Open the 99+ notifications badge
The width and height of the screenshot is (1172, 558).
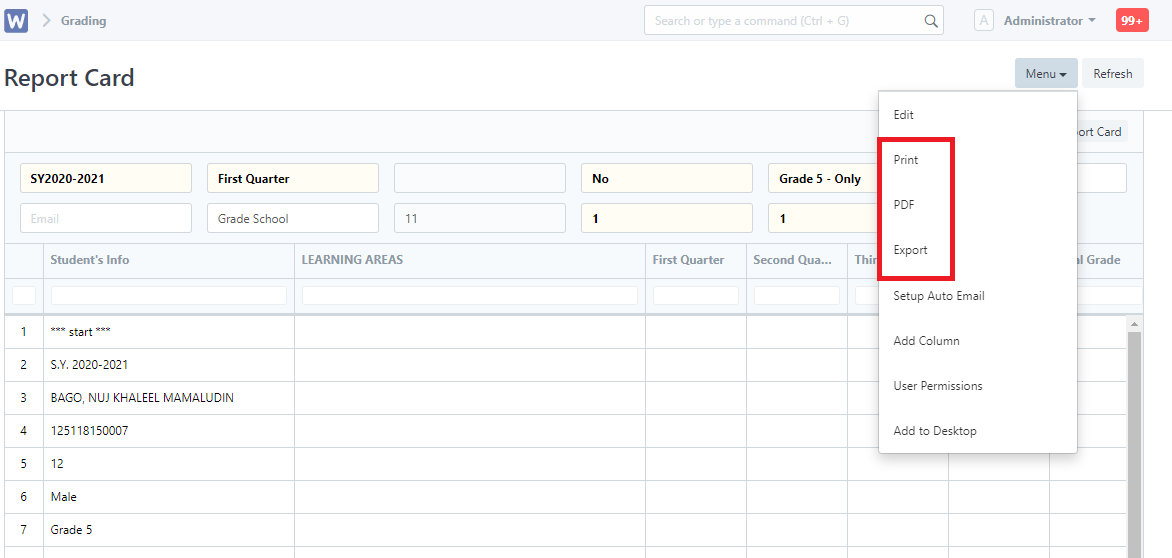click(1132, 21)
